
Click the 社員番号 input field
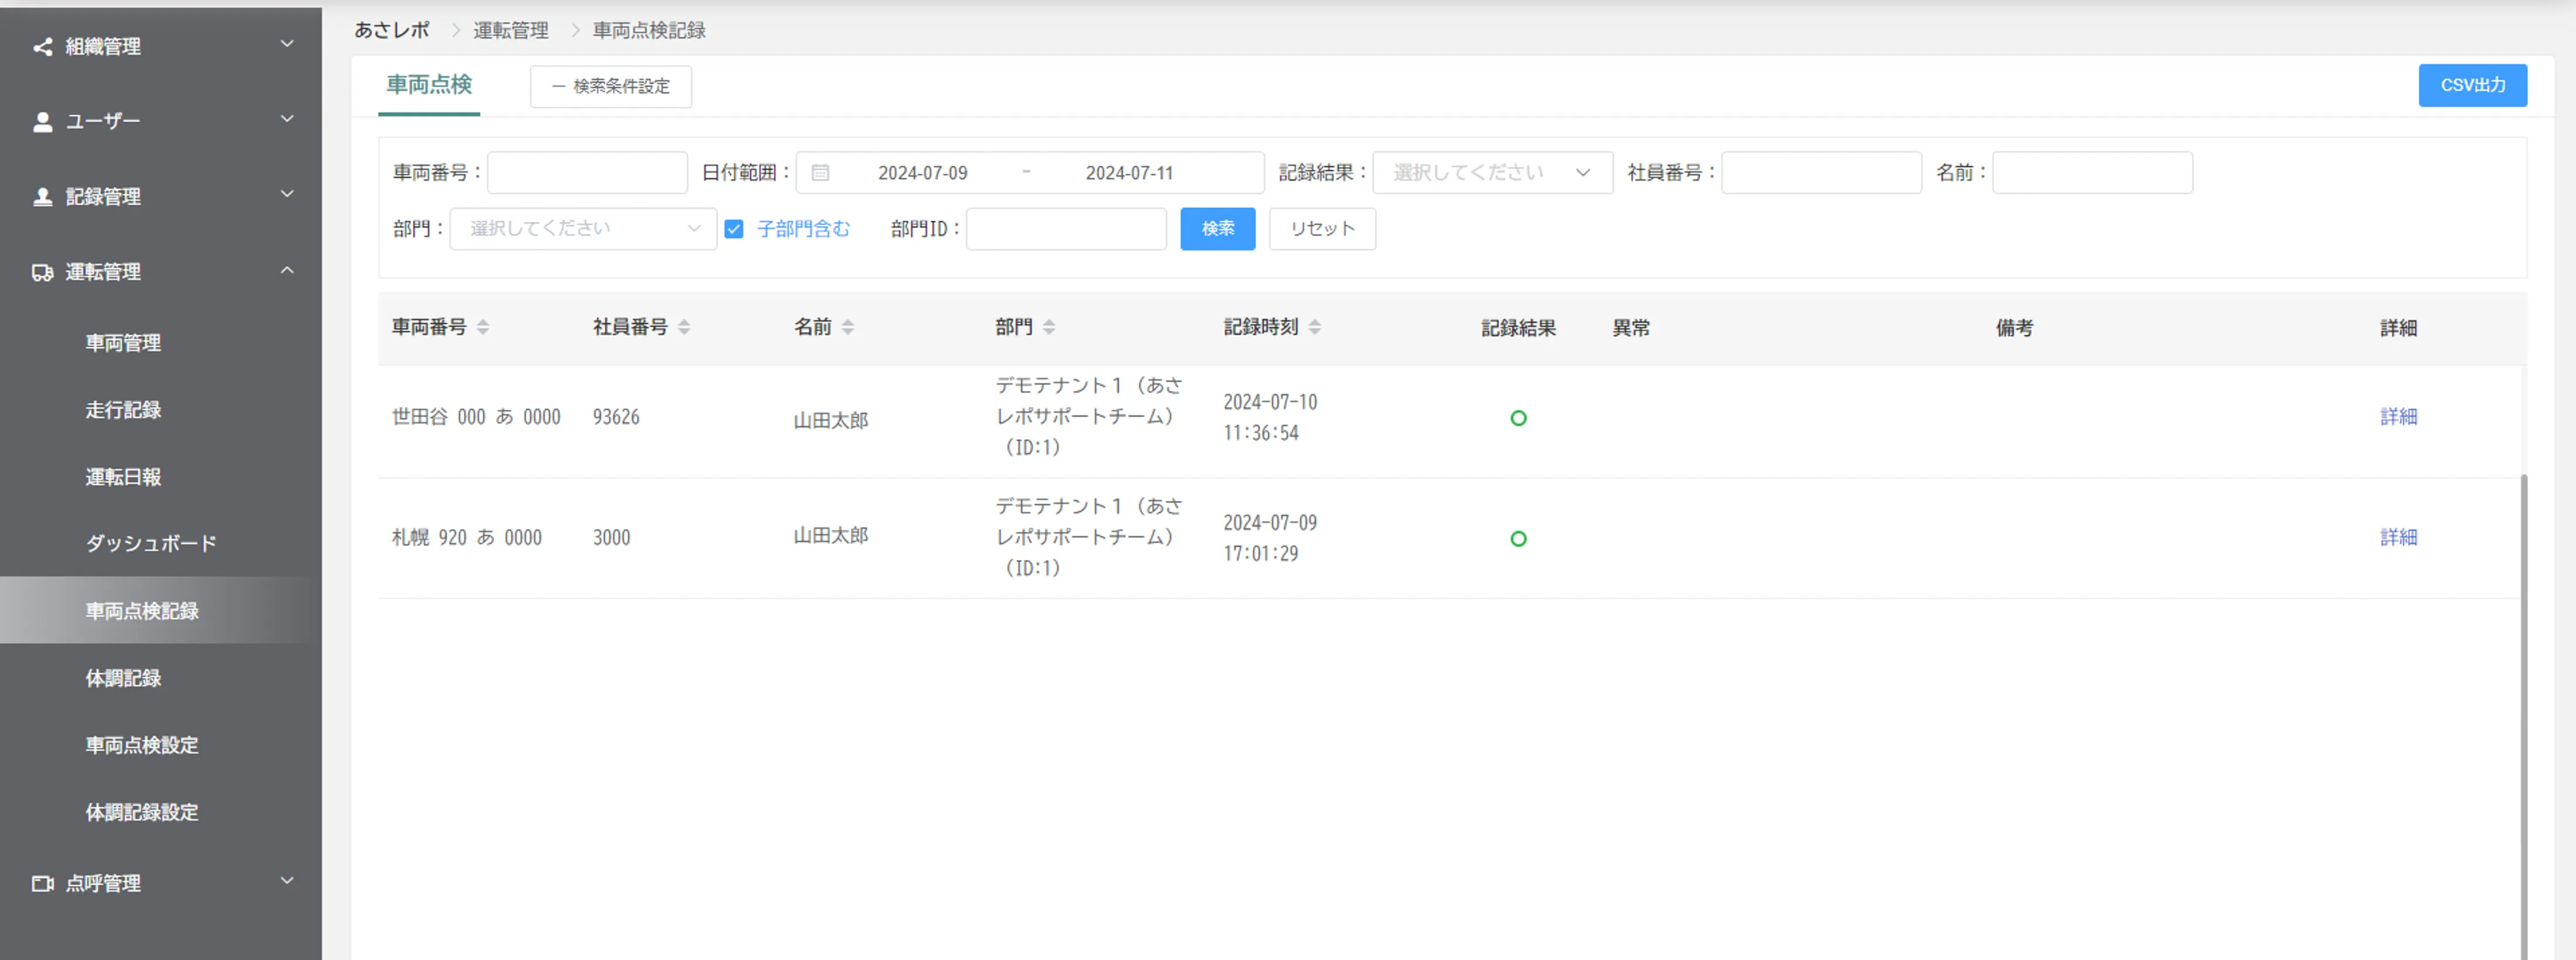click(1821, 173)
